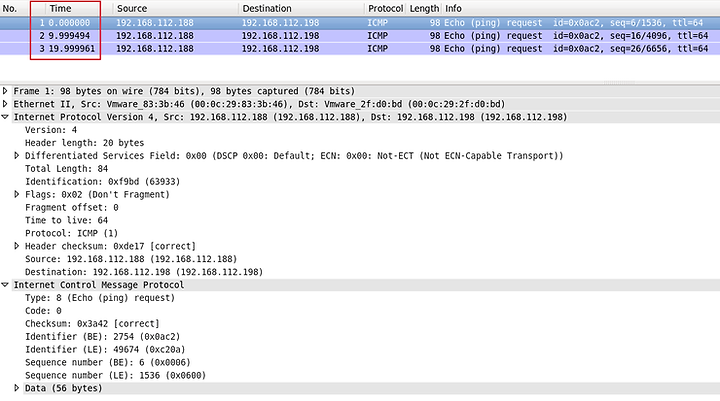Select the Sequence number (LE): 1536 field

click(x=115, y=375)
